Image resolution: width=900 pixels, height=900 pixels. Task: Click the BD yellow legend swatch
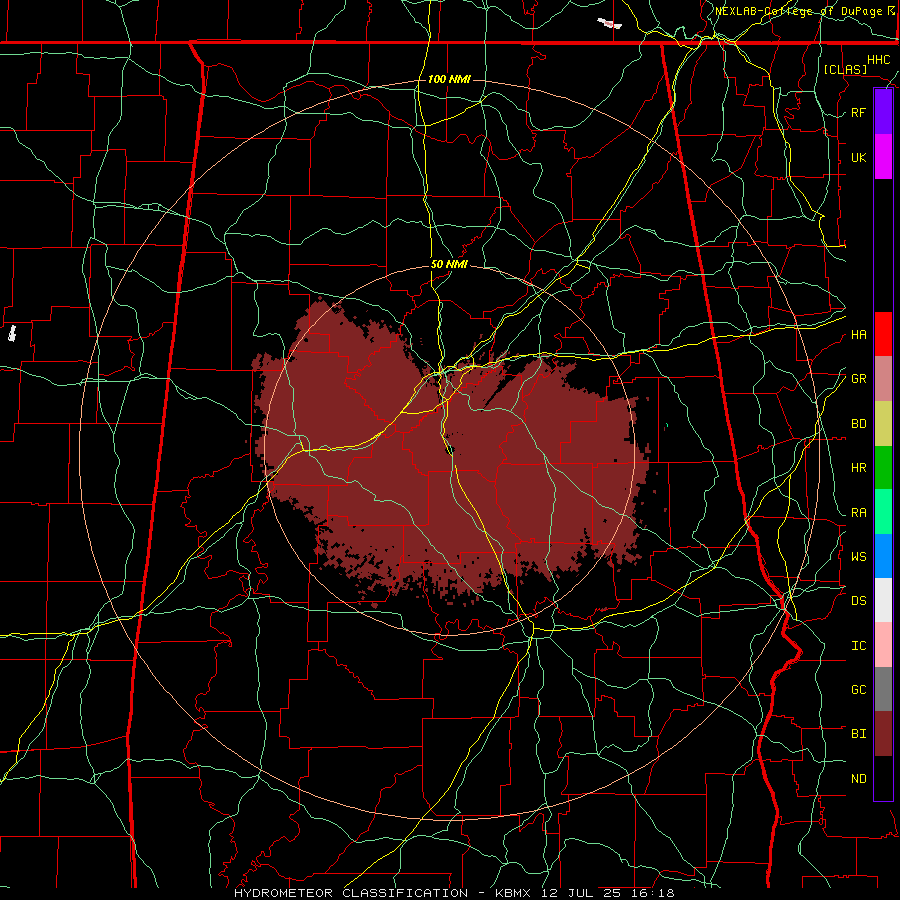[x=883, y=424]
